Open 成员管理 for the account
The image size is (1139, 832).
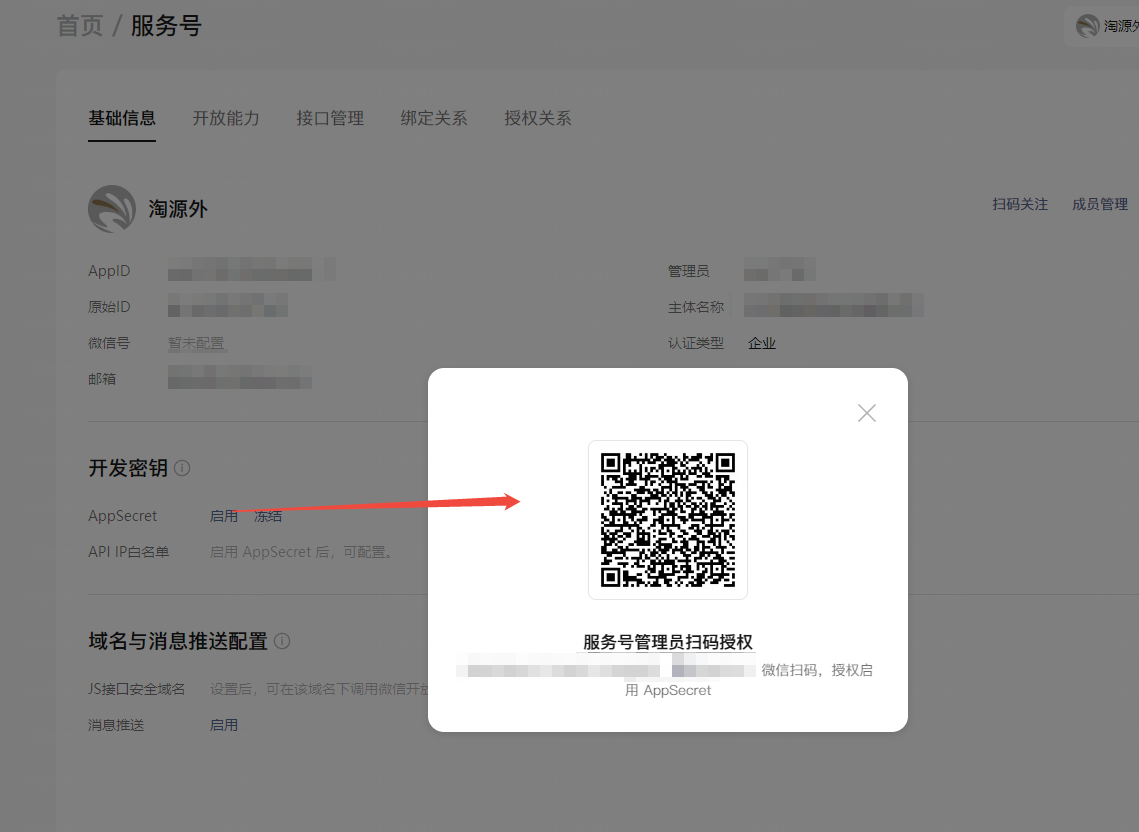click(1100, 204)
